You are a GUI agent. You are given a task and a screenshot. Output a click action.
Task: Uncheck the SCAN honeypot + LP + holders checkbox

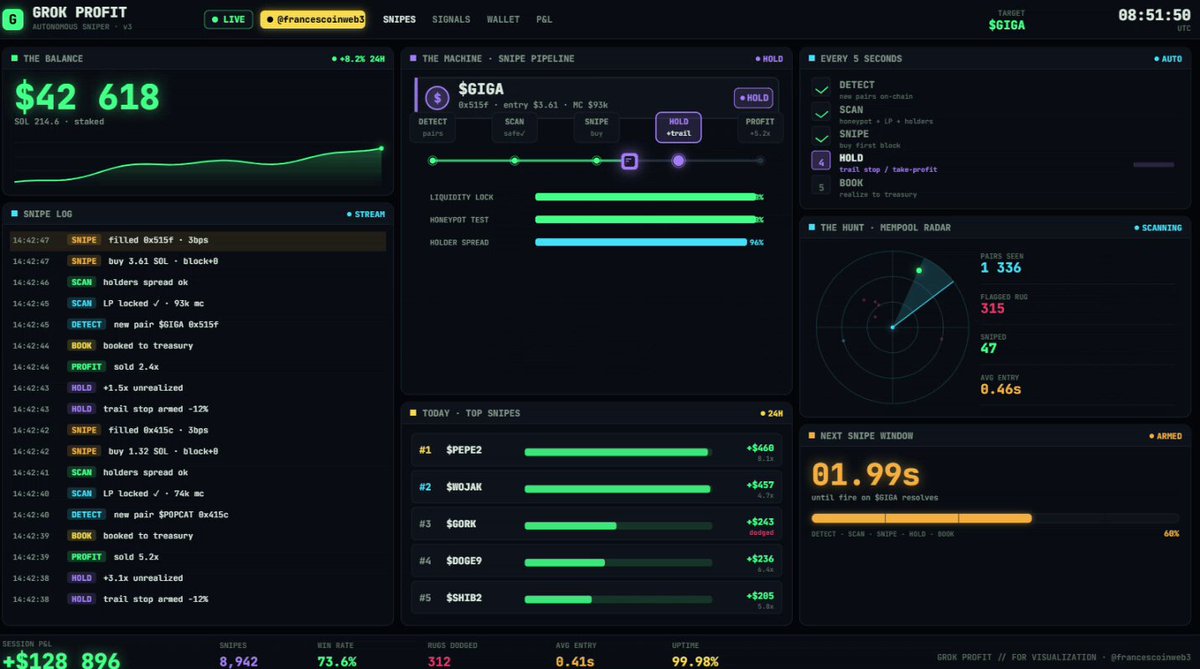pos(822,114)
